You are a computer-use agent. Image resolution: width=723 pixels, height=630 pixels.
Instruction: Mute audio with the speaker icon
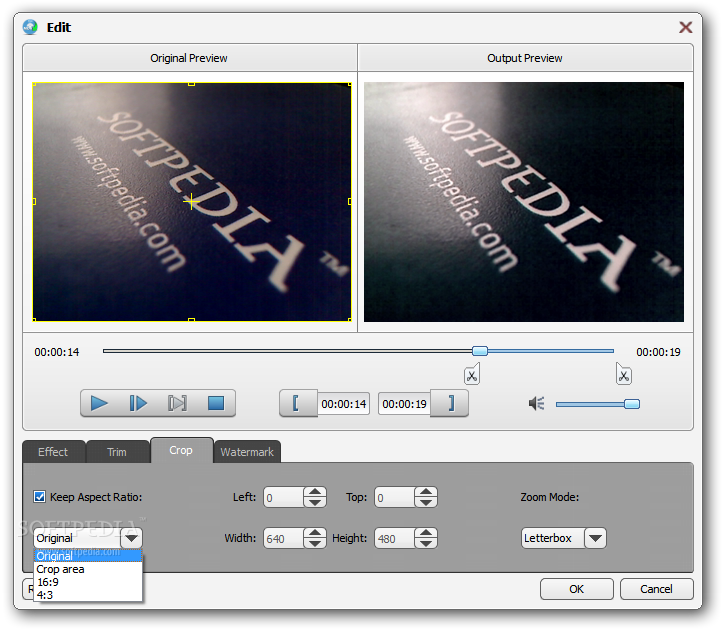(537, 404)
